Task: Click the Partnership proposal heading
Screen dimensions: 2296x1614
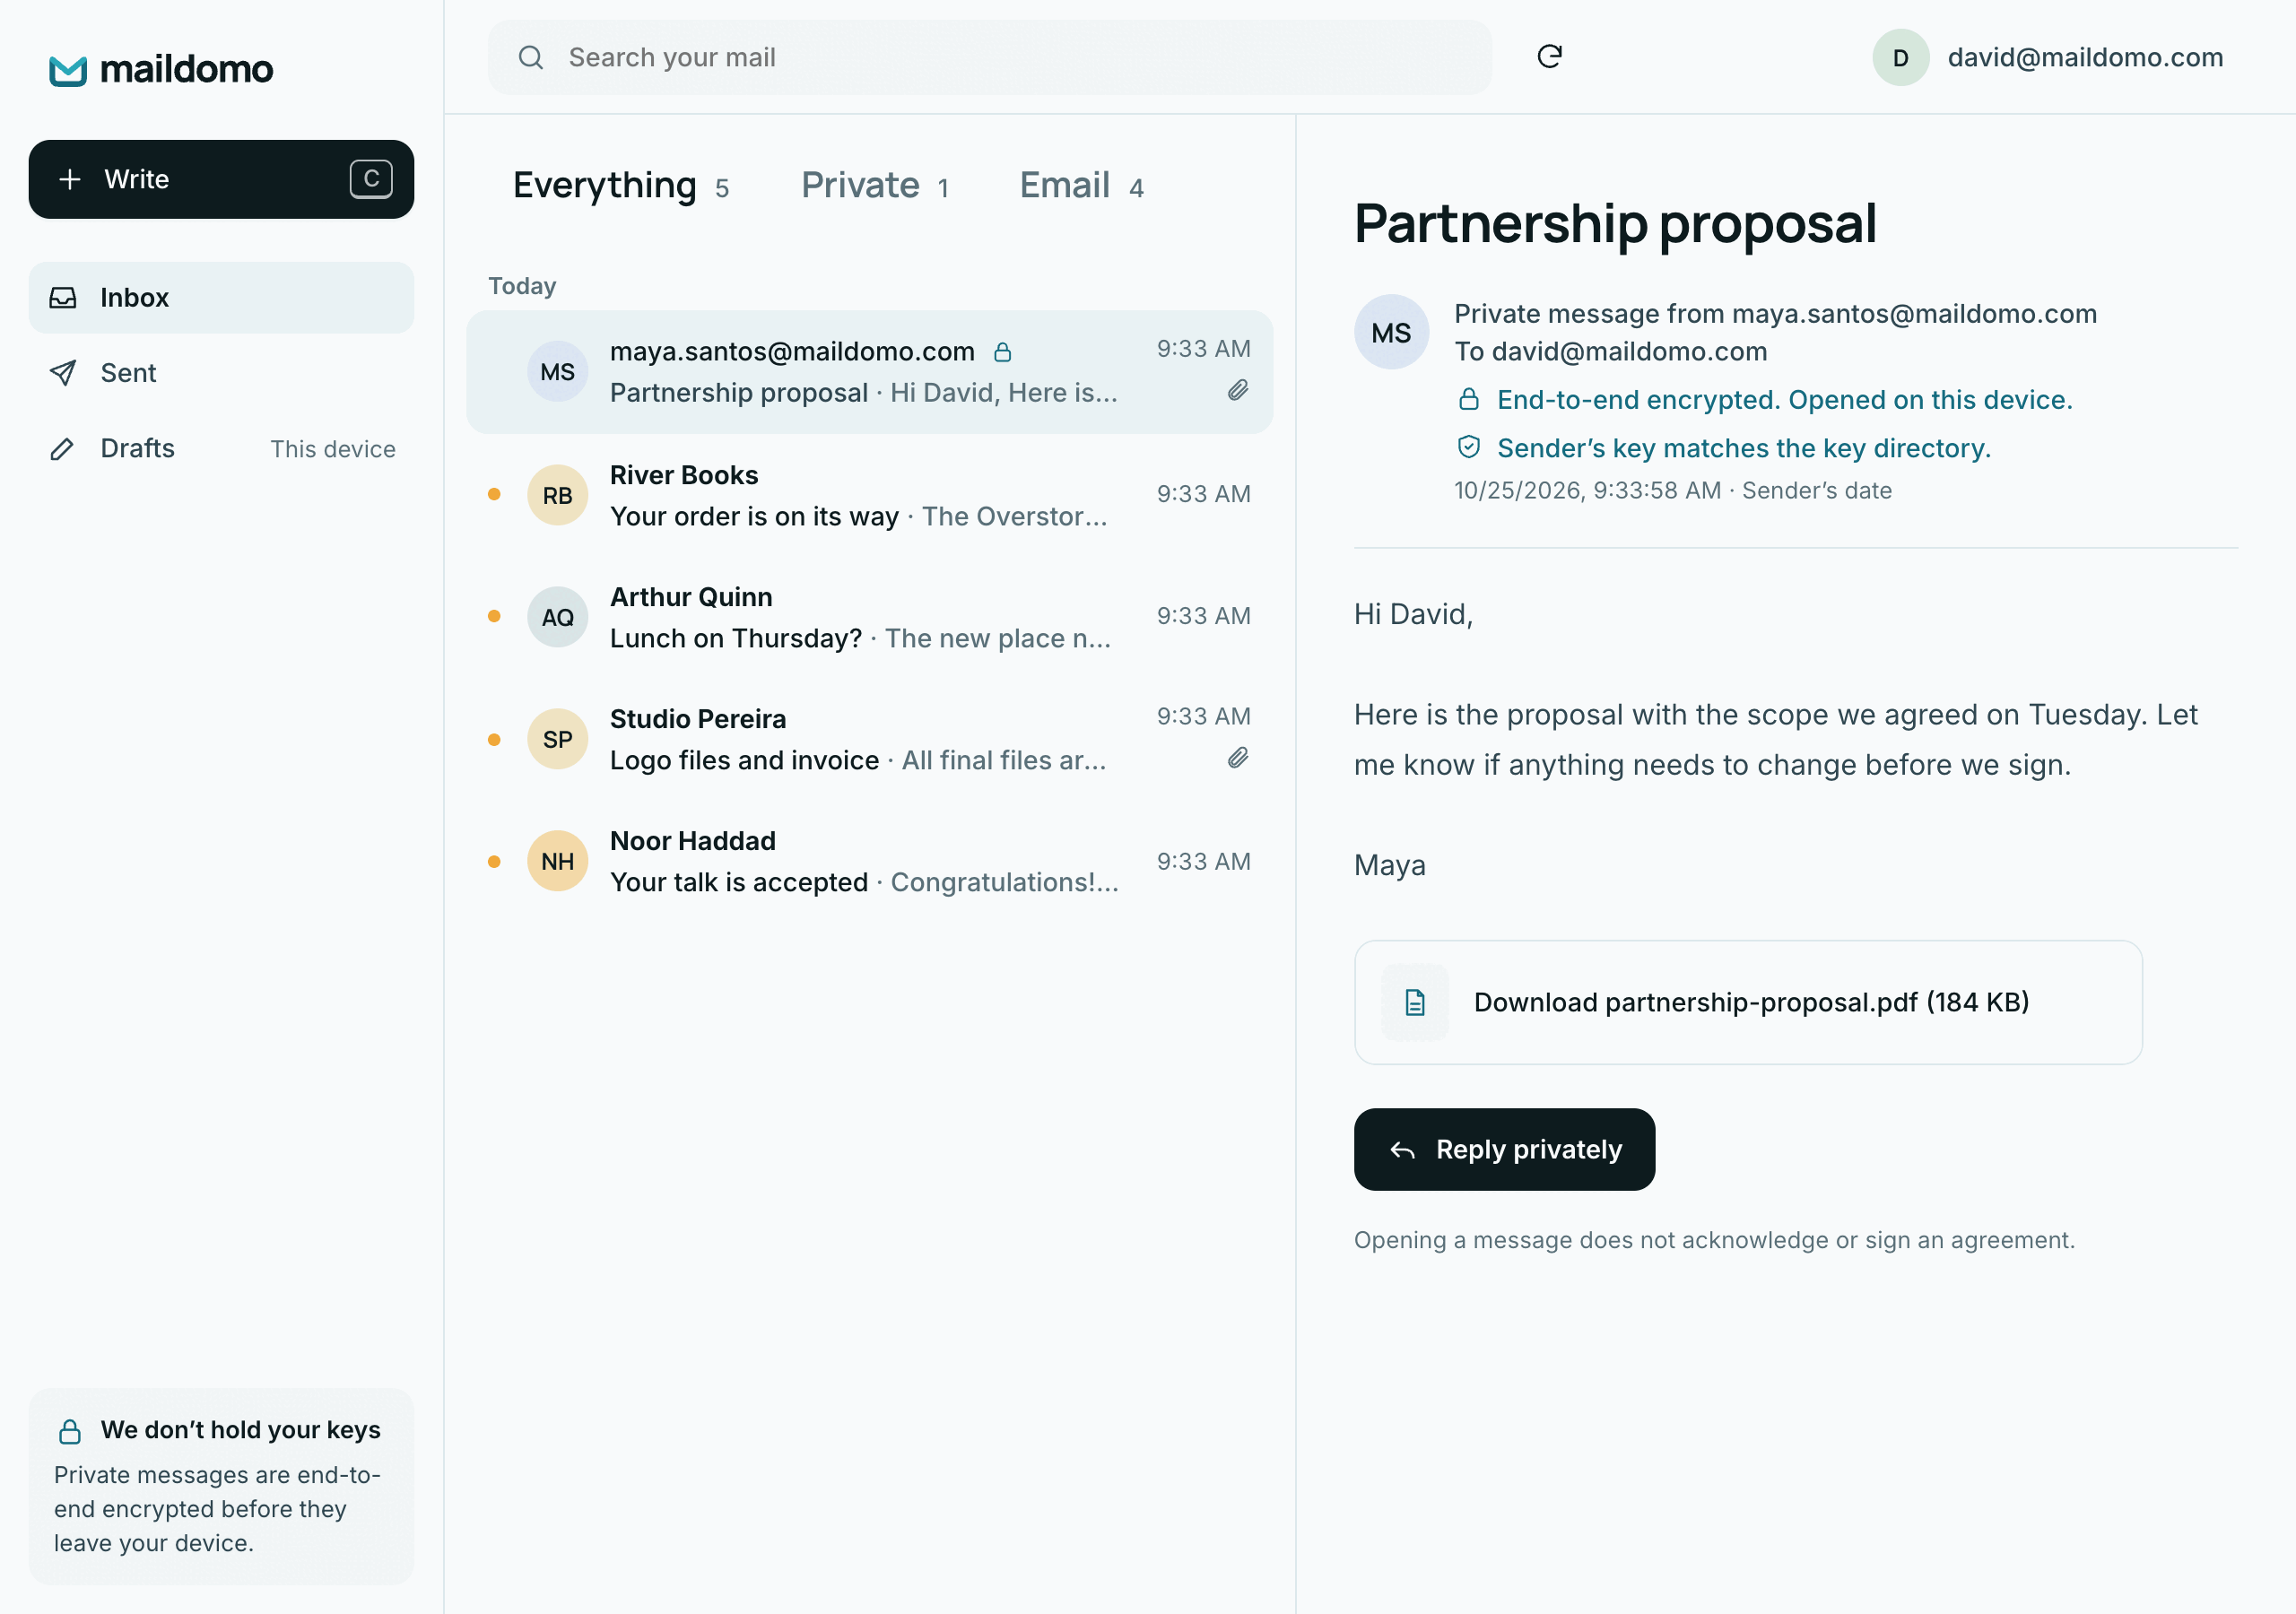Action: point(1615,223)
